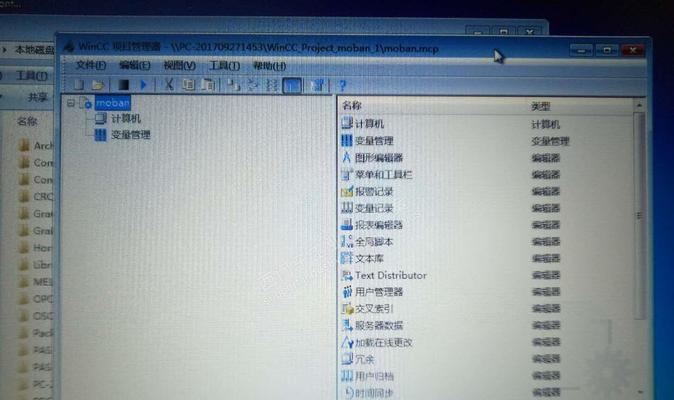Click the 冗余 icon
Image resolution: width=674 pixels, height=400 pixels.
[346, 359]
